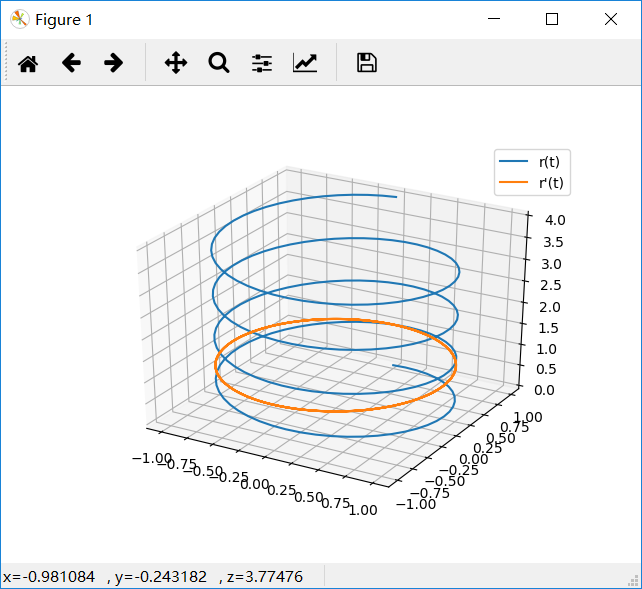The height and width of the screenshot is (589, 642).
Task: Maximize the Figure 1 window
Action: pos(552,19)
